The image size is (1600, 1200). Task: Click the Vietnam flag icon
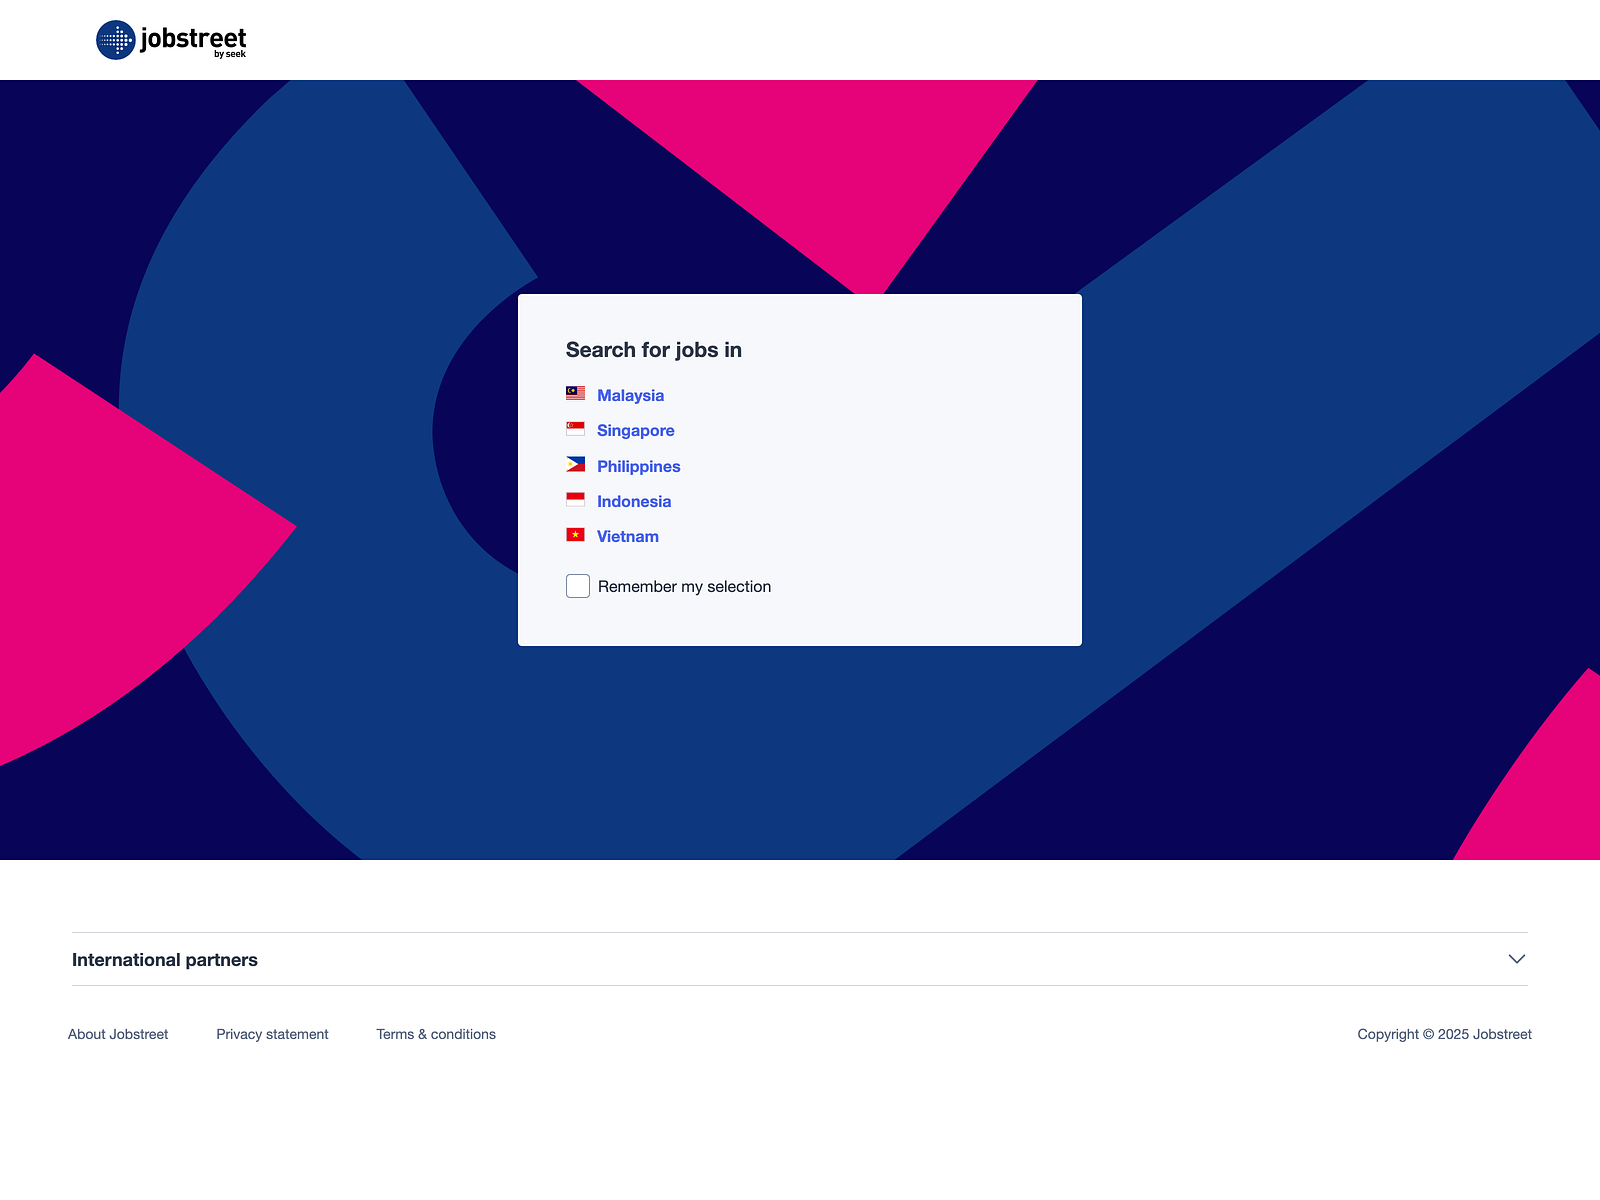click(575, 534)
